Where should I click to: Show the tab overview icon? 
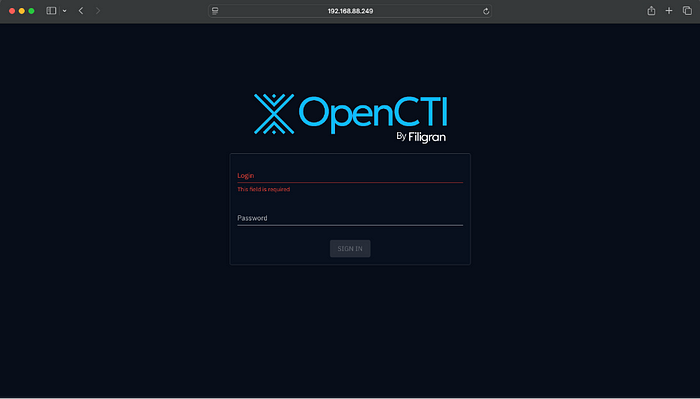(x=687, y=11)
